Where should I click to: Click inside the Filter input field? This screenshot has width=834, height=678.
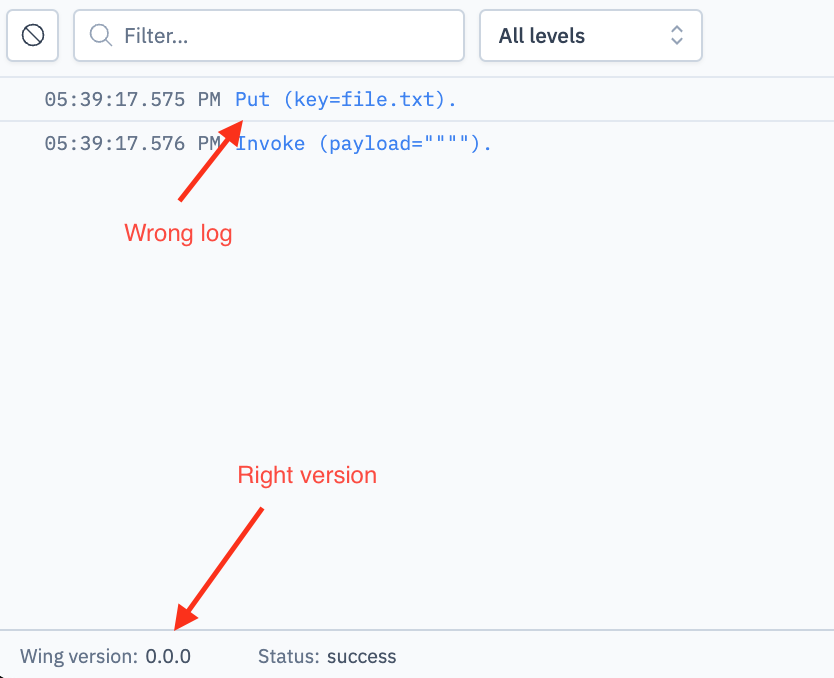(270, 35)
